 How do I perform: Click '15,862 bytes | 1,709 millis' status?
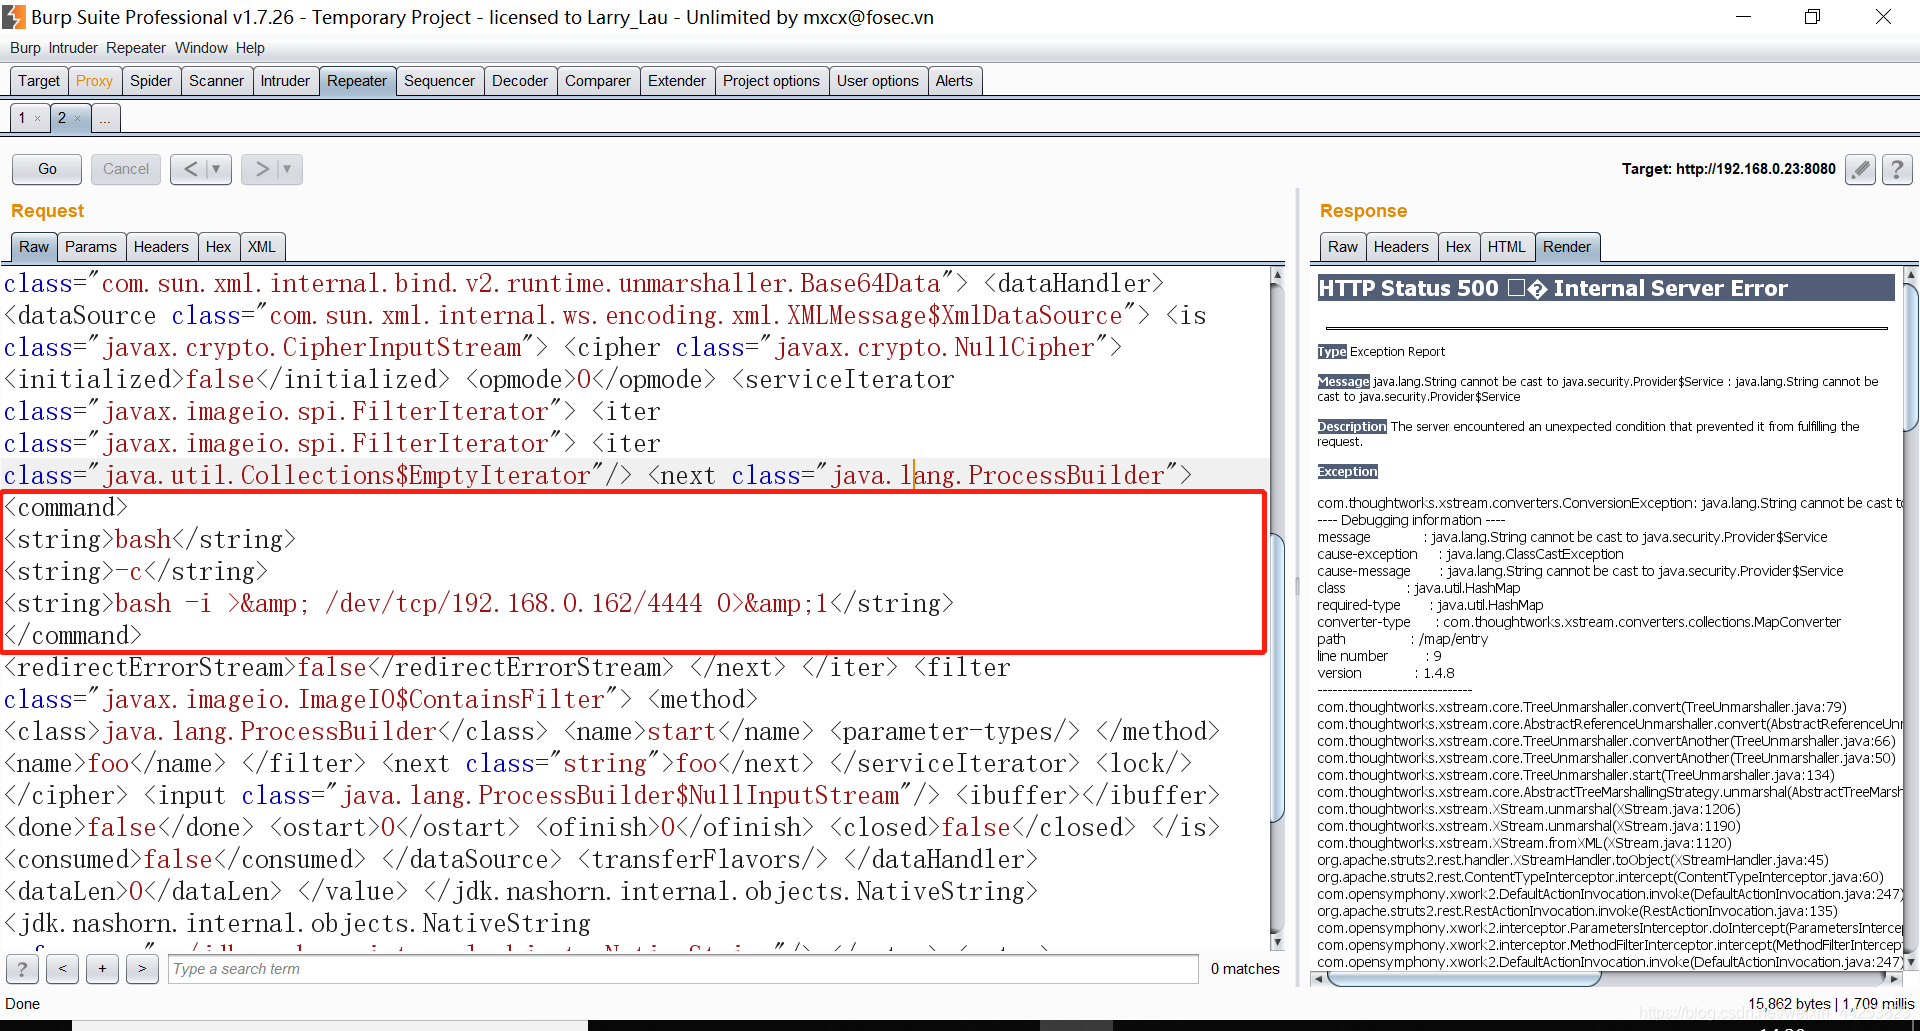pos(1831,1003)
